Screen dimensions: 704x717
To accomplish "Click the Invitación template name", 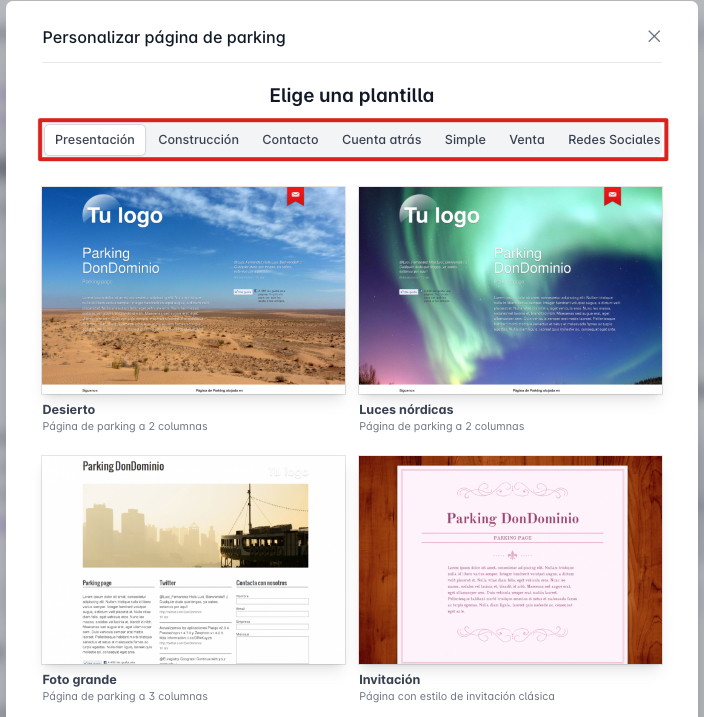I will click(390, 679).
